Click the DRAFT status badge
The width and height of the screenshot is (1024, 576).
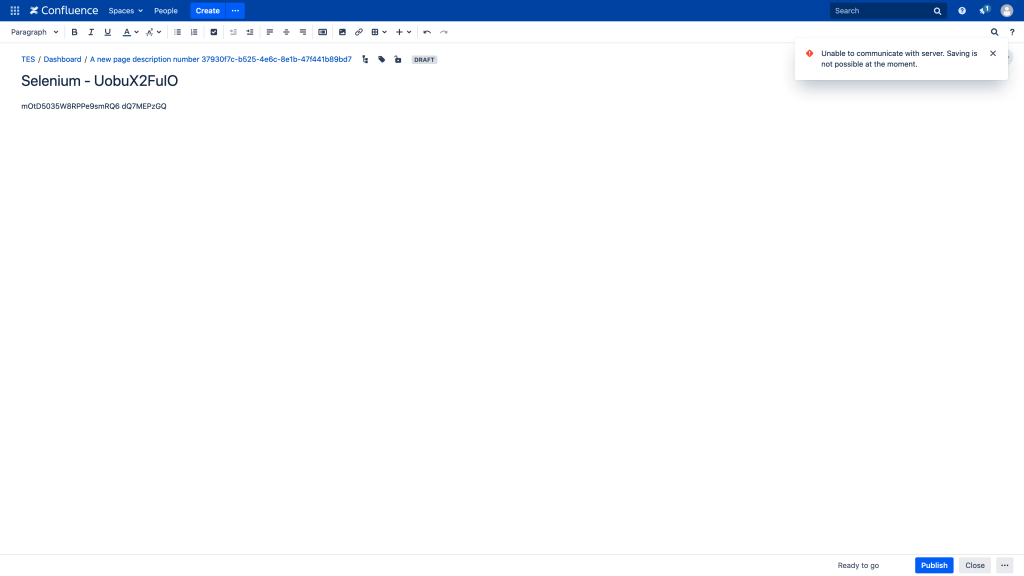(x=424, y=59)
